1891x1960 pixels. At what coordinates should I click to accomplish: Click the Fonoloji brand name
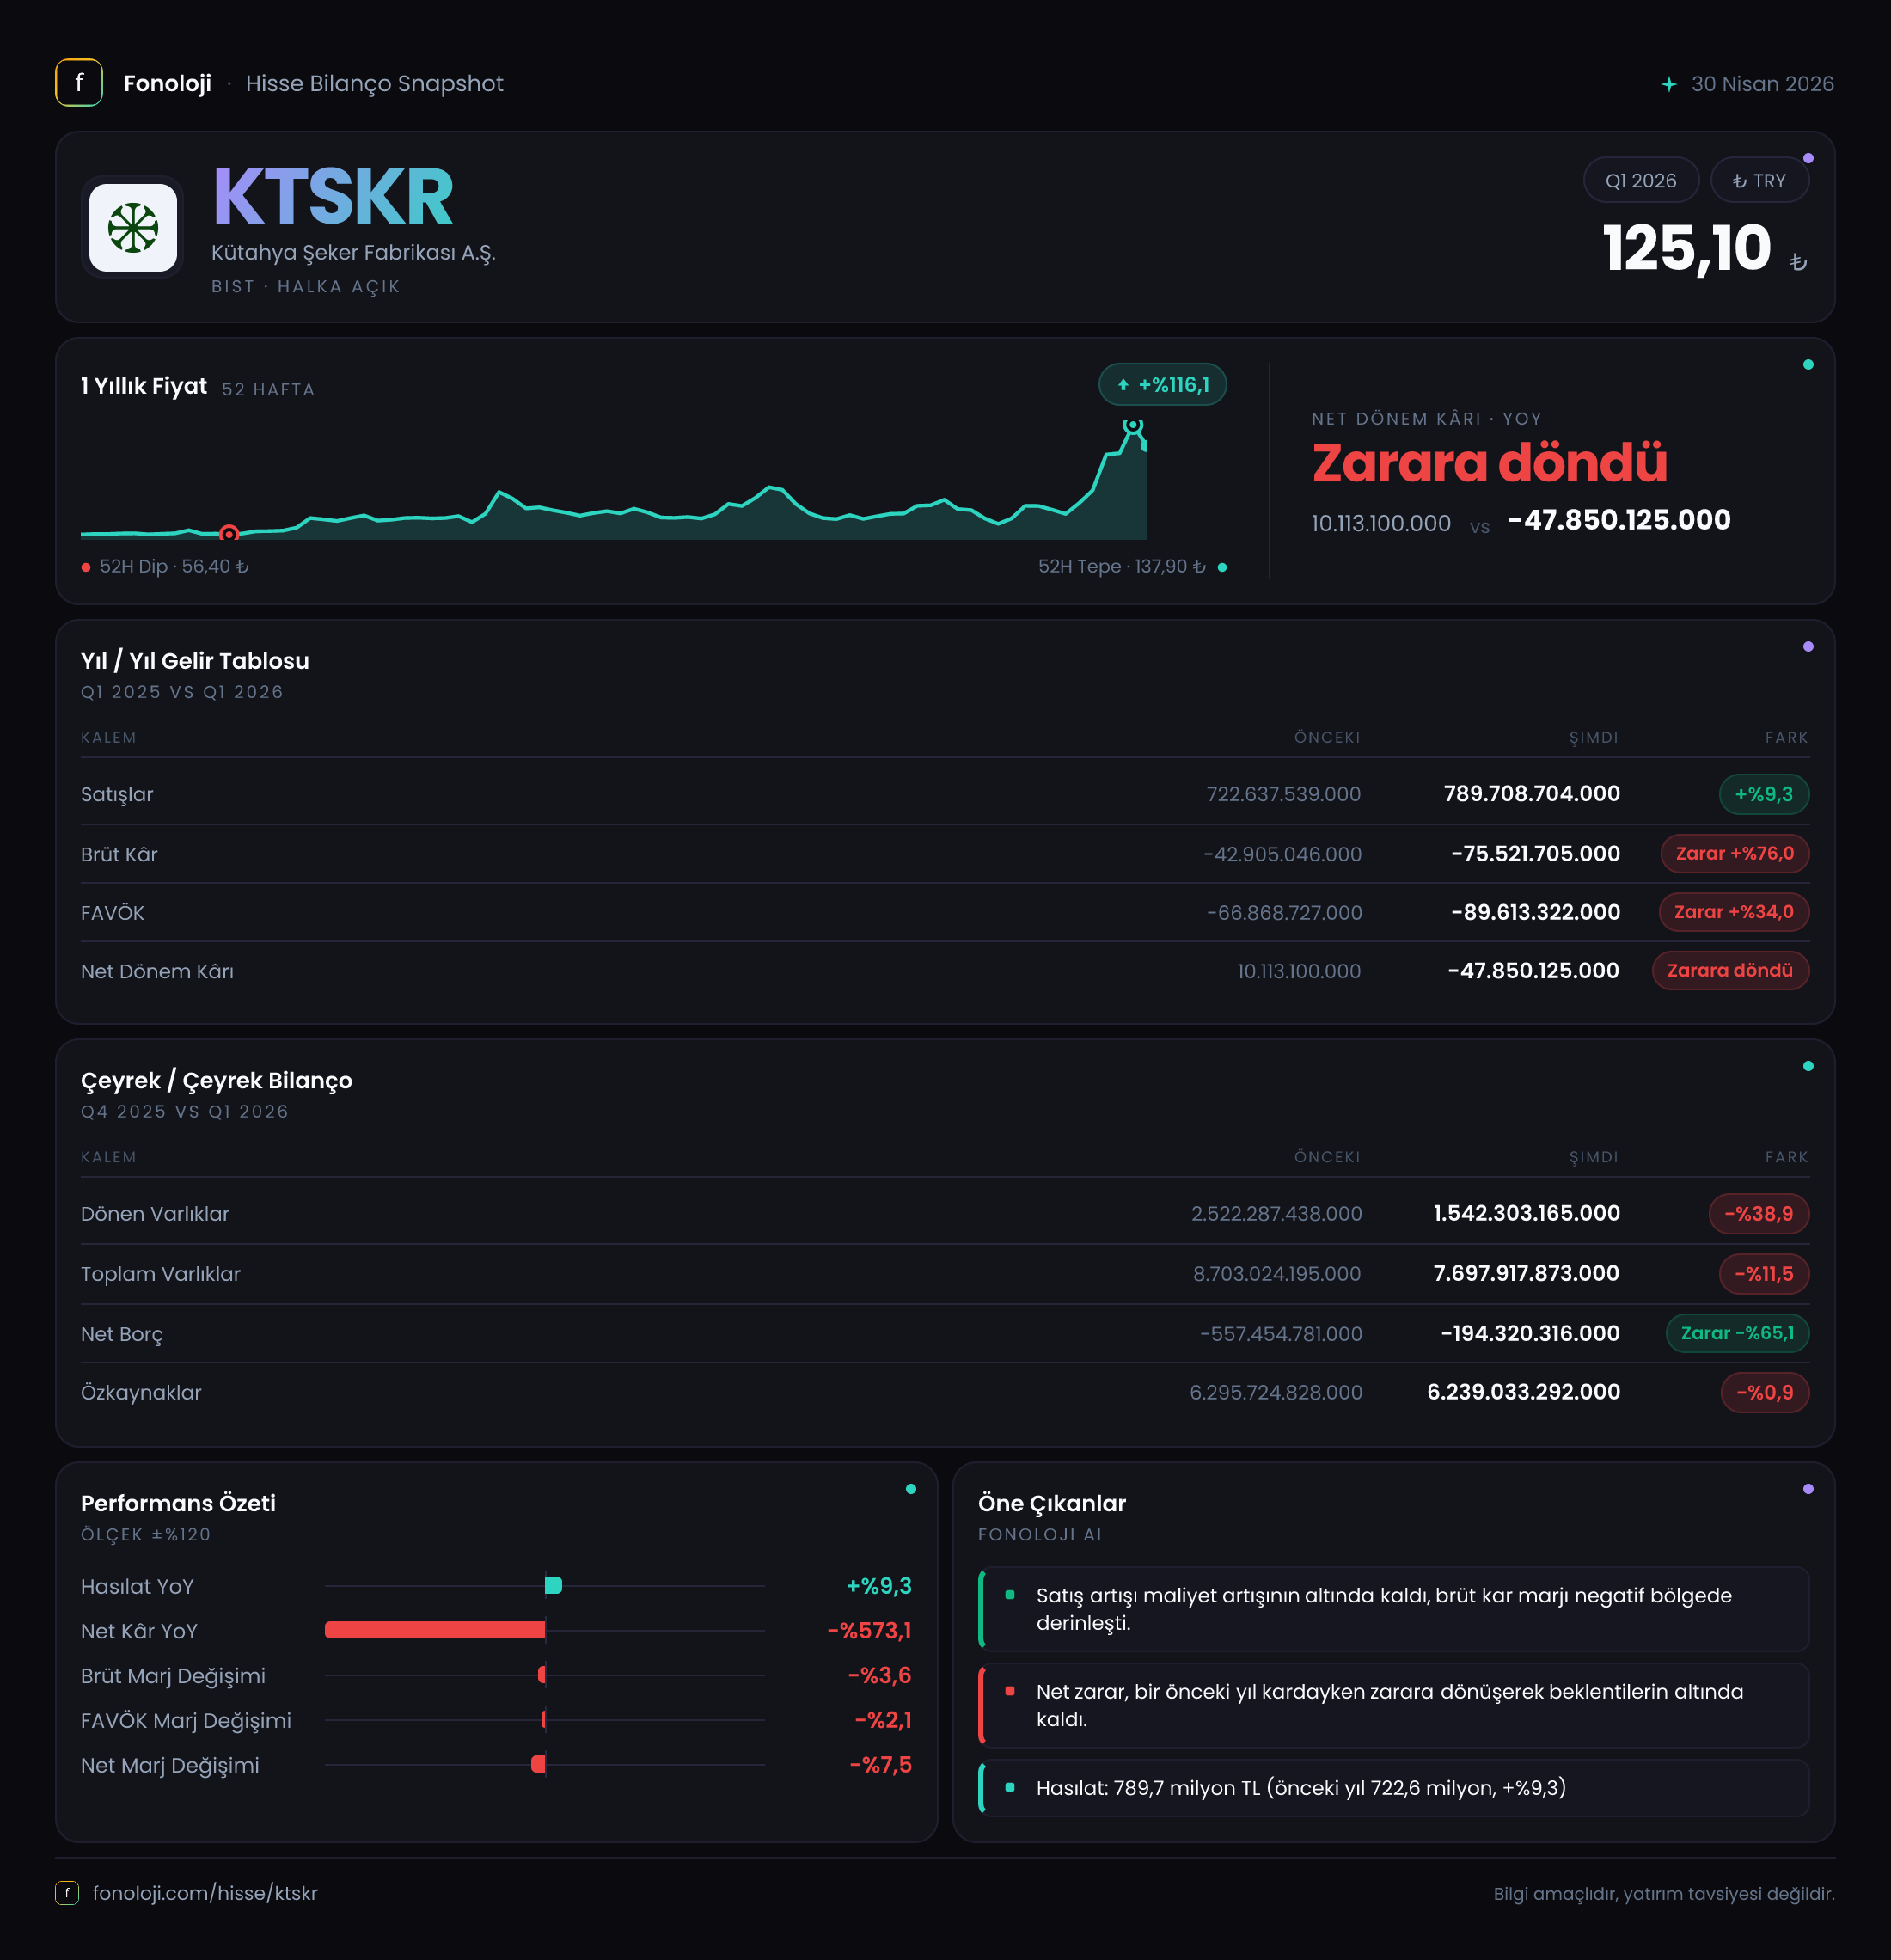(167, 83)
